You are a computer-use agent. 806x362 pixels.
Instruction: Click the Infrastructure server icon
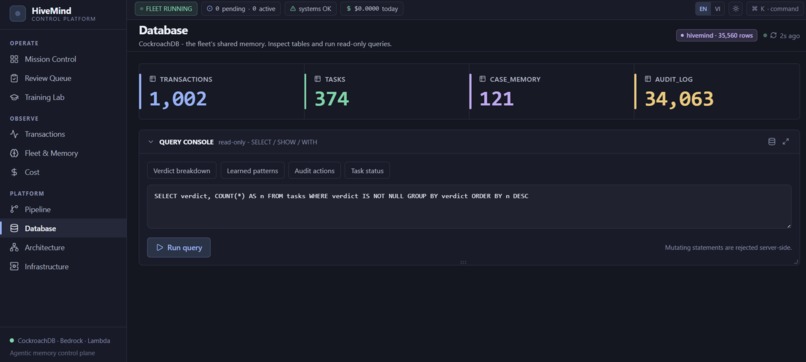coord(14,266)
